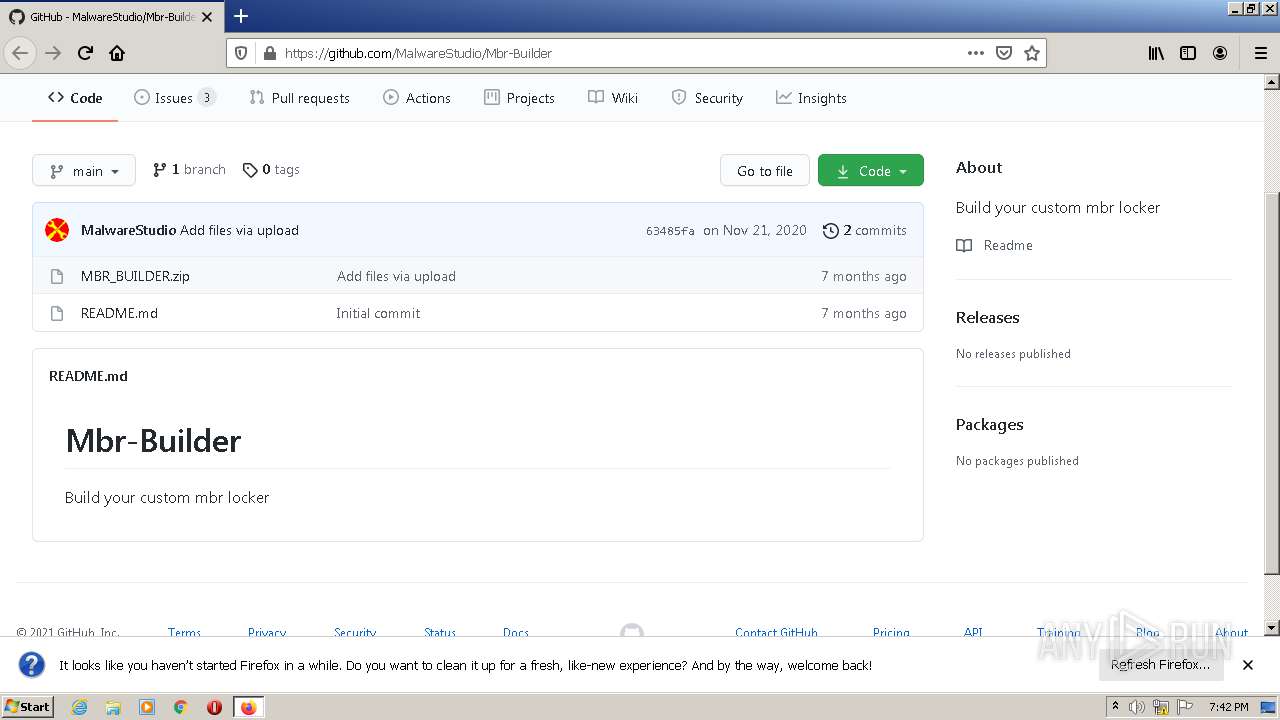
Task: Open the tracking protection shield icon
Action: click(x=241, y=53)
